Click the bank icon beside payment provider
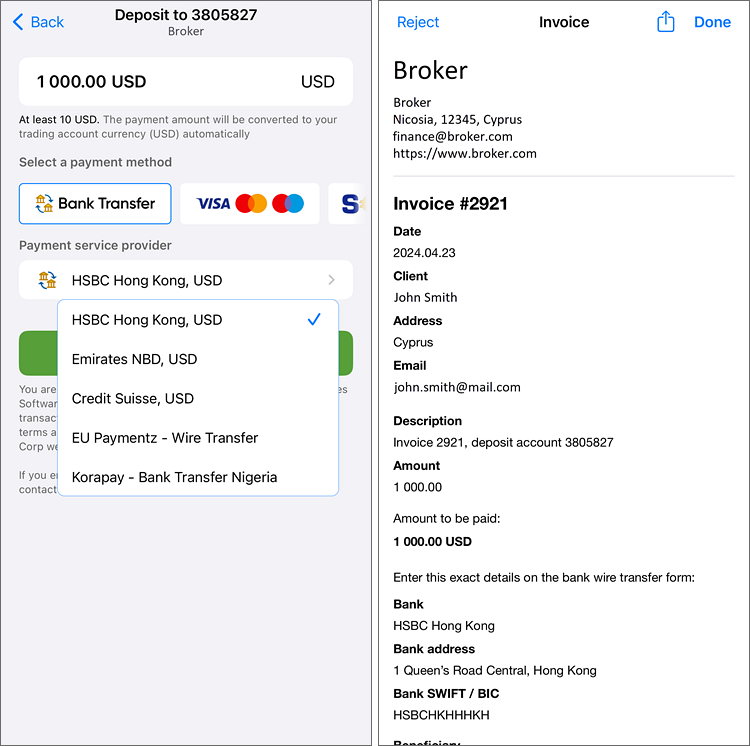Image resolution: width=750 pixels, height=746 pixels. pos(47,280)
